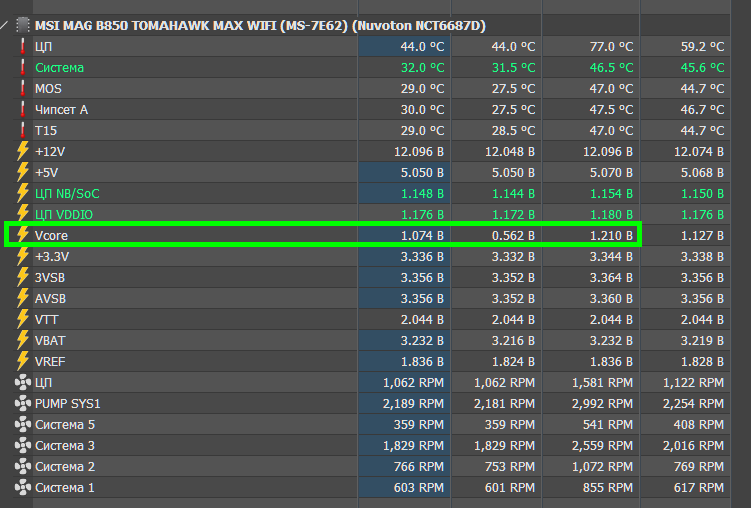Select the 2,992 RPM pump value

pos(603,404)
